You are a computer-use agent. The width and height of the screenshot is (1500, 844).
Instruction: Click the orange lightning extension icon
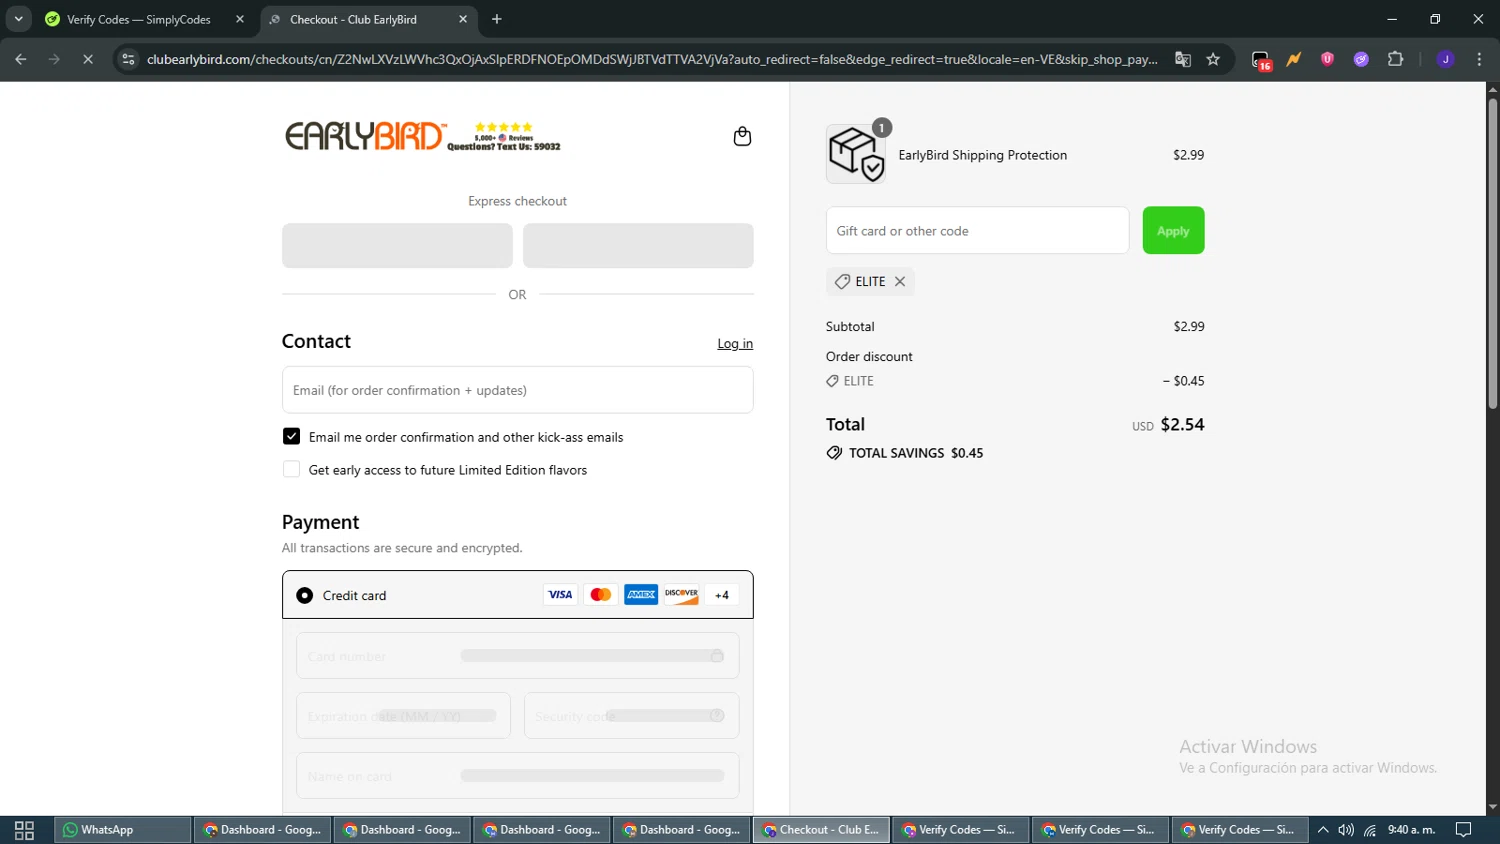click(x=1294, y=59)
